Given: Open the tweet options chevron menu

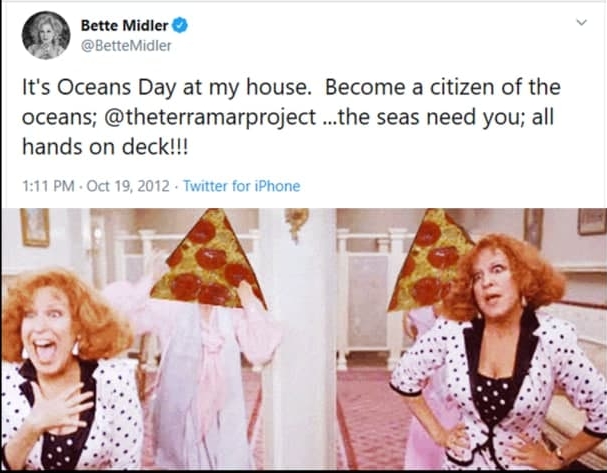Looking at the screenshot, I should [581, 24].
